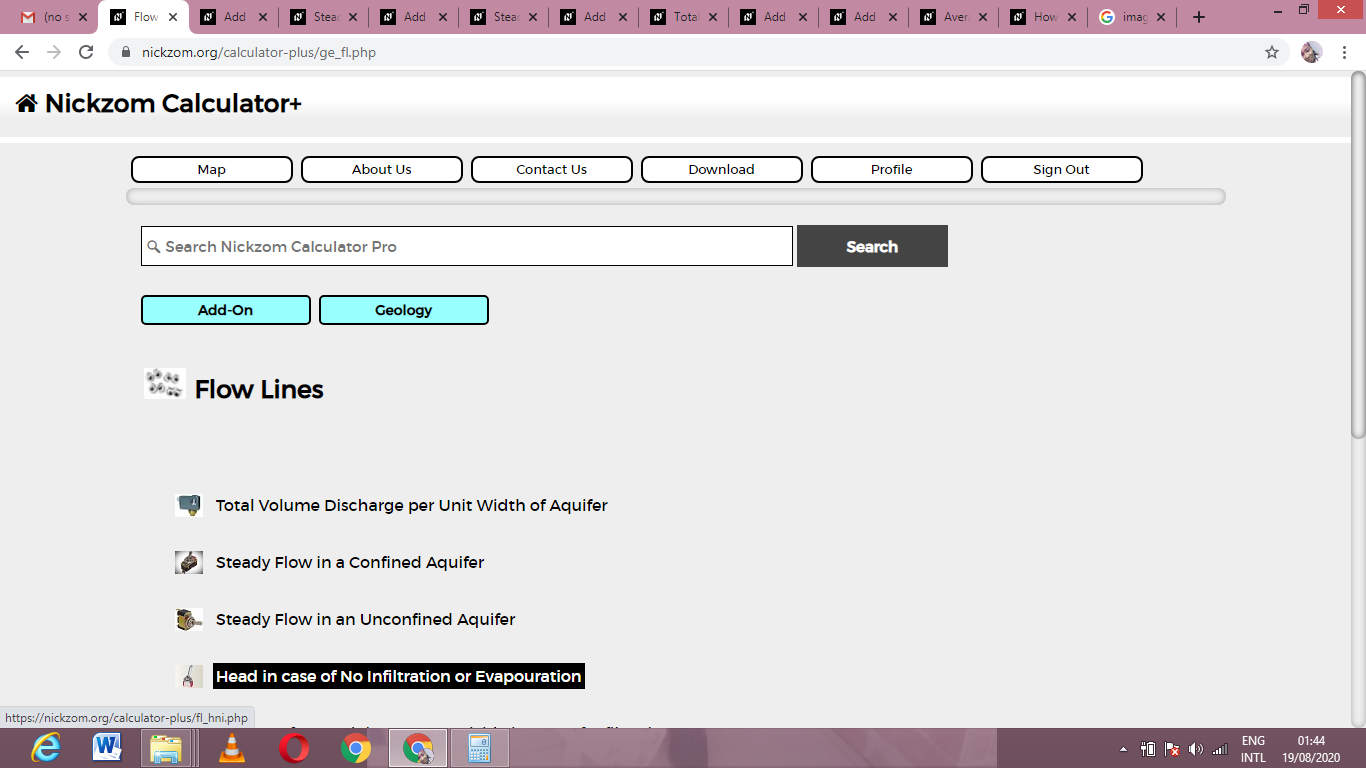
Task: Click the Download button
Action: tap(722, 170)
